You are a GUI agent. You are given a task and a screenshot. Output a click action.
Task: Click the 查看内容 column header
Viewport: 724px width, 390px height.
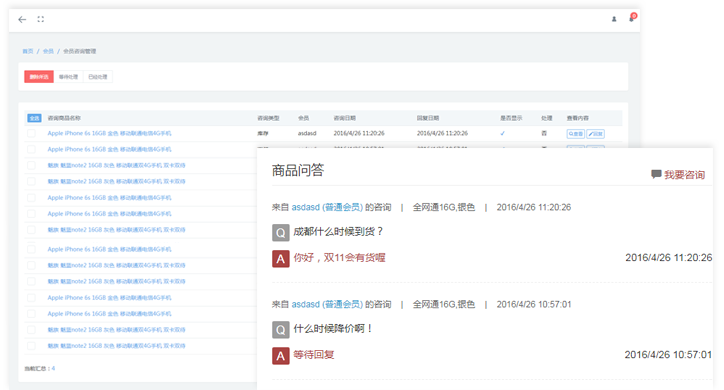578,118
